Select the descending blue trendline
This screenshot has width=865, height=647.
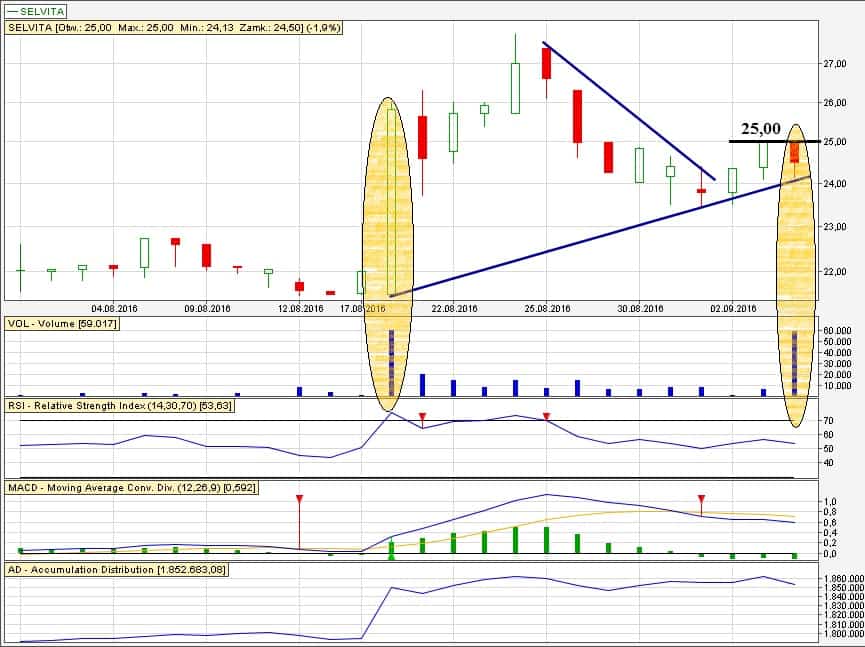tap(629, 111)
